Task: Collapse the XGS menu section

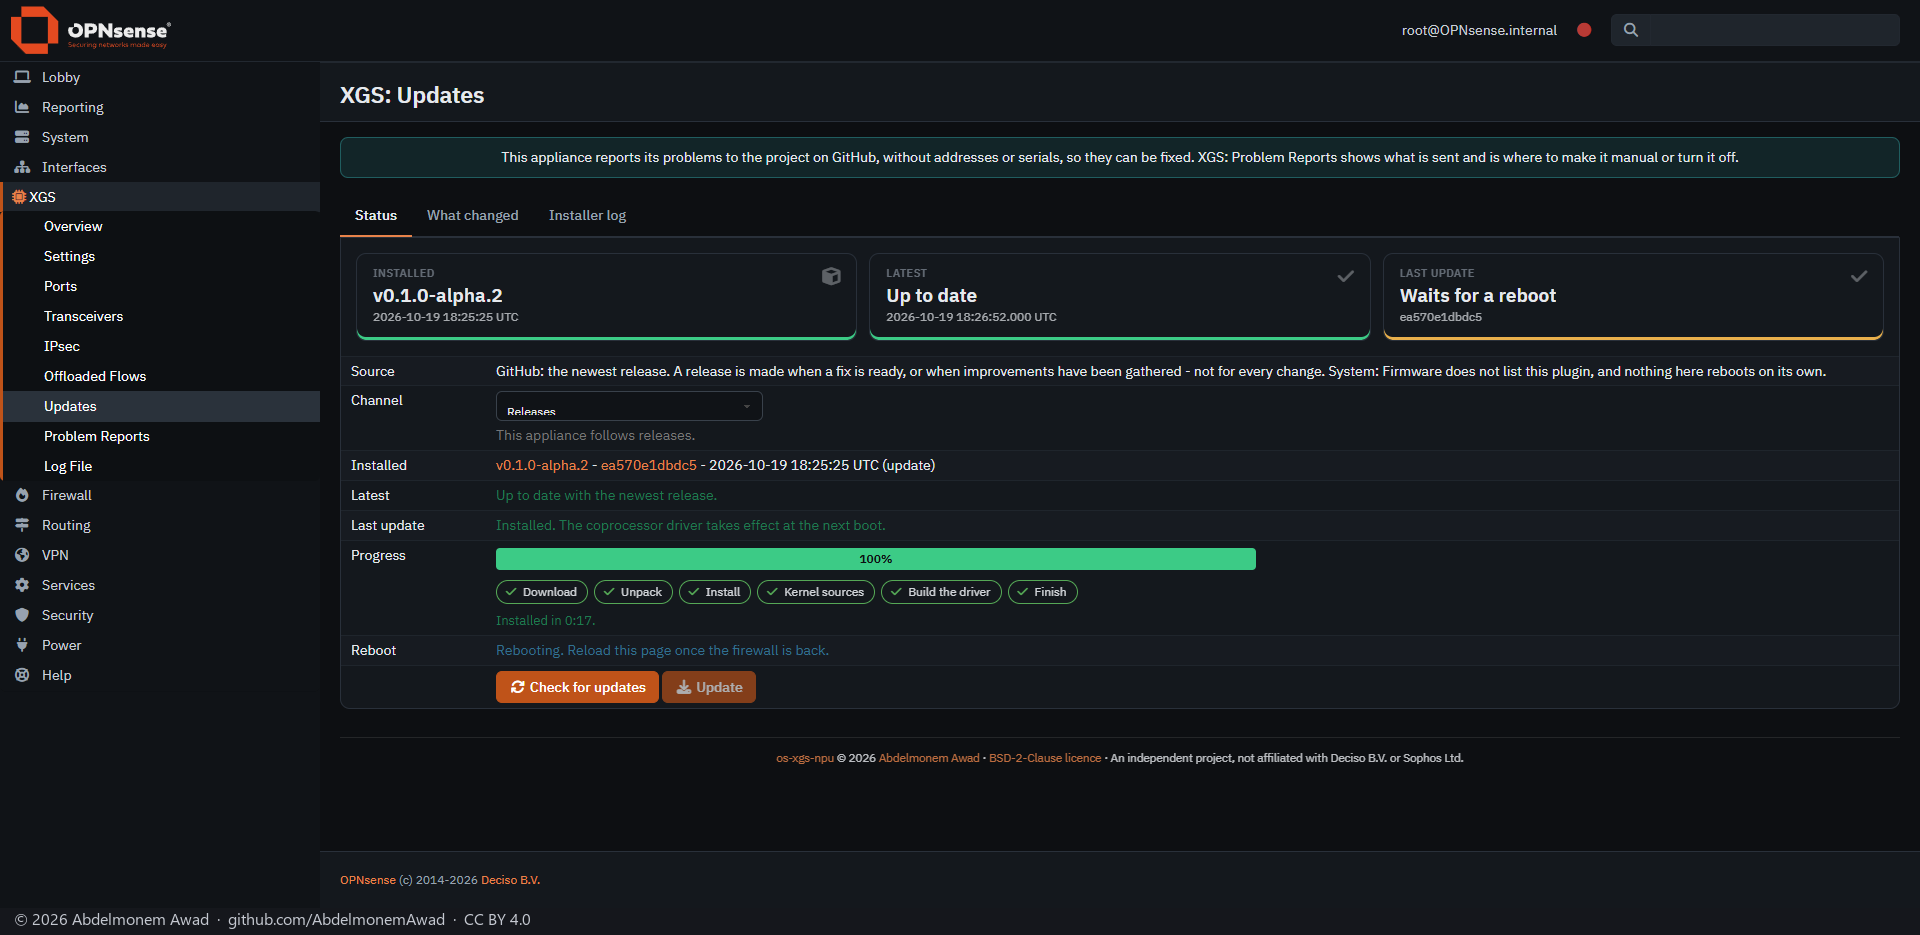Action: 160,197
